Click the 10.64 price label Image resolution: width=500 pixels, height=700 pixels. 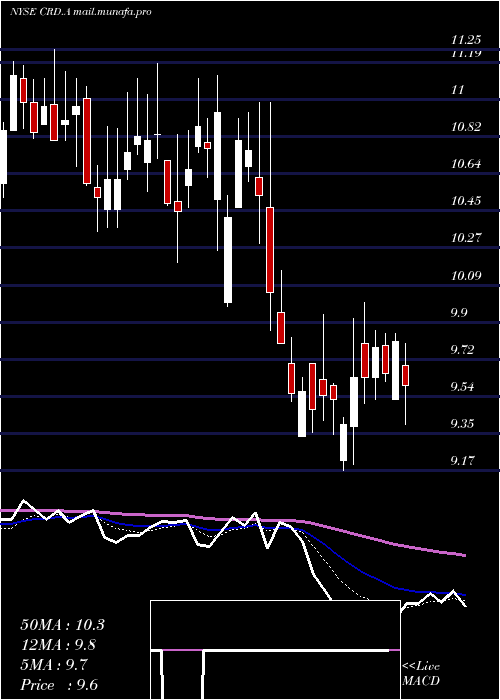click(x=466, y=164)
